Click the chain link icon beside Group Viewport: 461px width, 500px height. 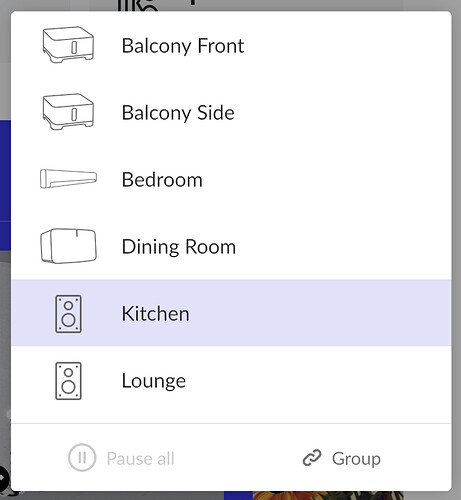click(312, 458)
